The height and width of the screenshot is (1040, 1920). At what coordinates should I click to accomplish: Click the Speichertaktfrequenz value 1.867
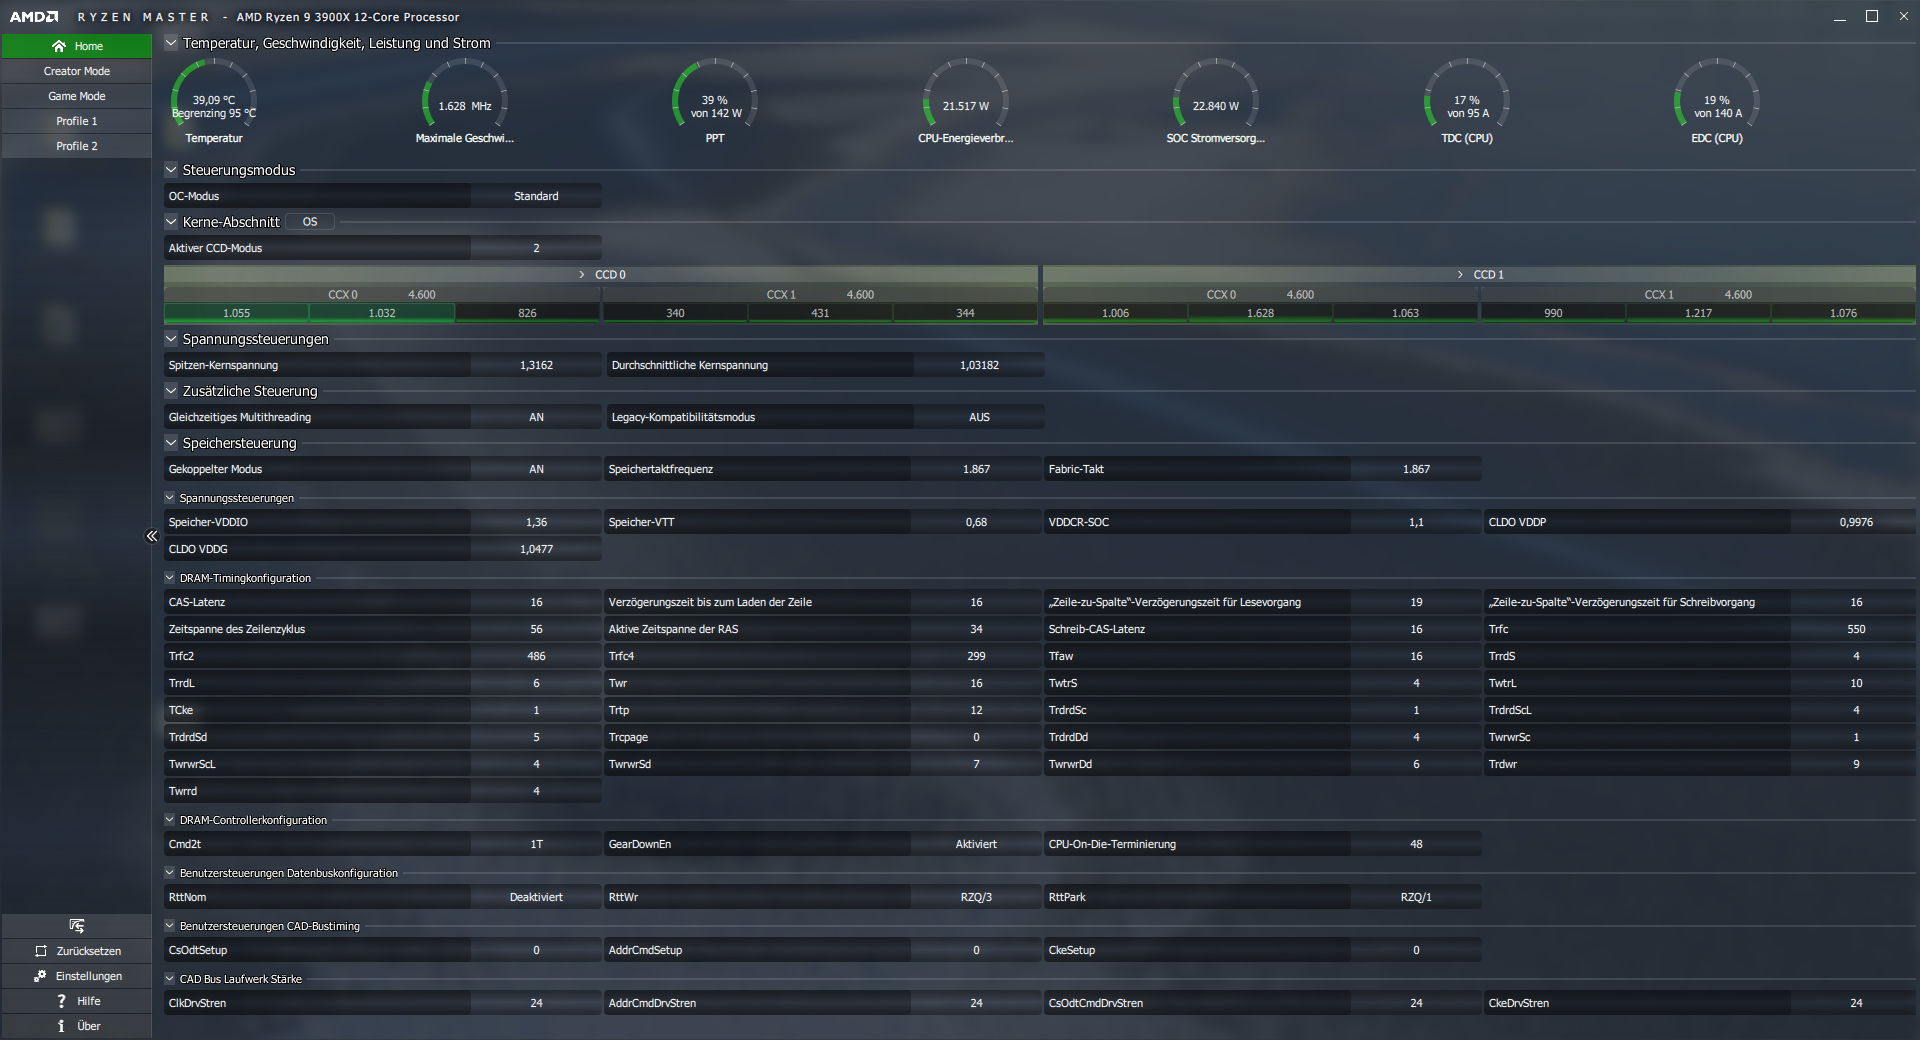click(x=976, y=469)
